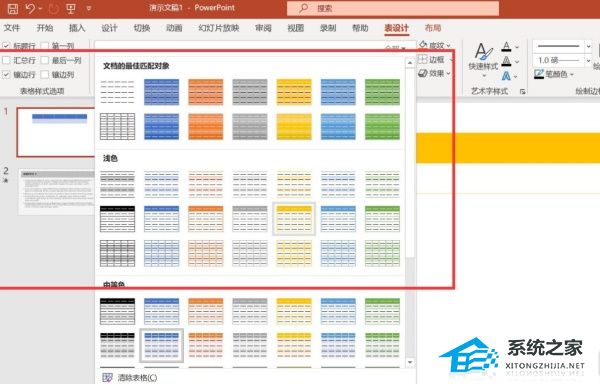Viewport: 600px width, 384px height.
Task: Choose the selected blue medium style with thick border
Action: (x=161, y=345)
